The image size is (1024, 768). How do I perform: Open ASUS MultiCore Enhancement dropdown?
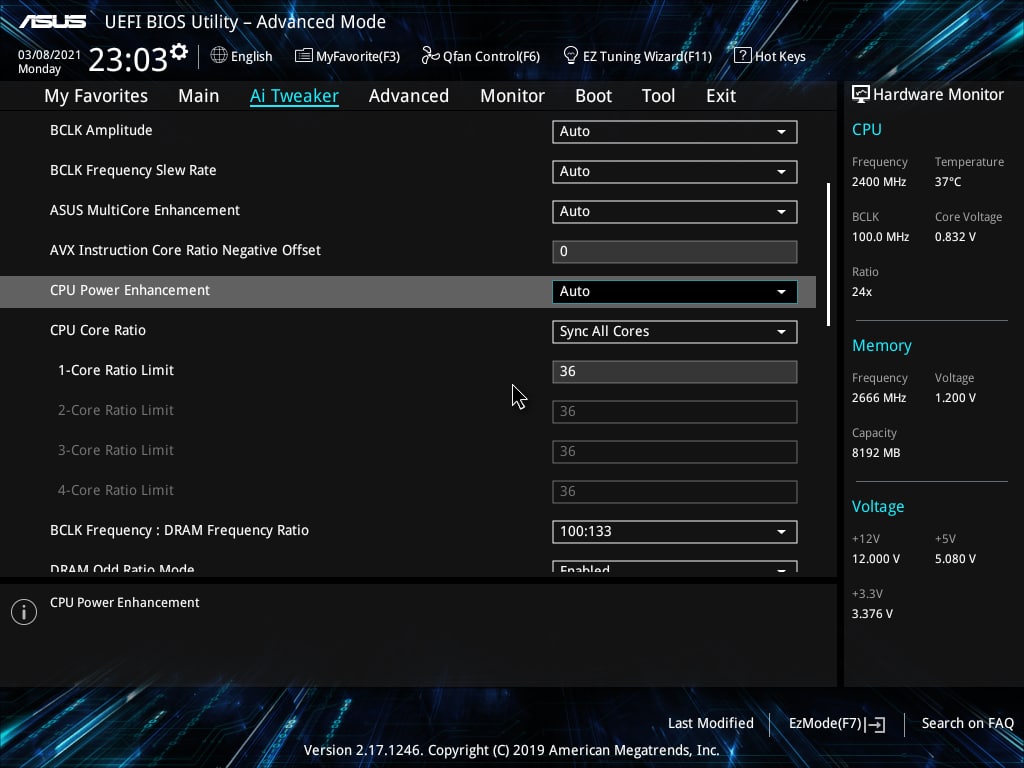point(675,212)
